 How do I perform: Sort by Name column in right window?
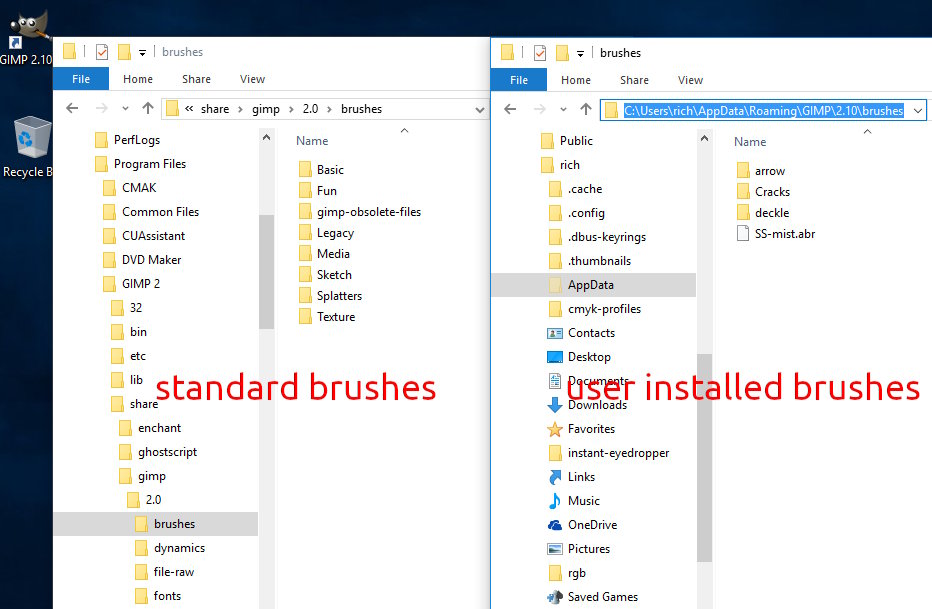click(x=750, y=142)
